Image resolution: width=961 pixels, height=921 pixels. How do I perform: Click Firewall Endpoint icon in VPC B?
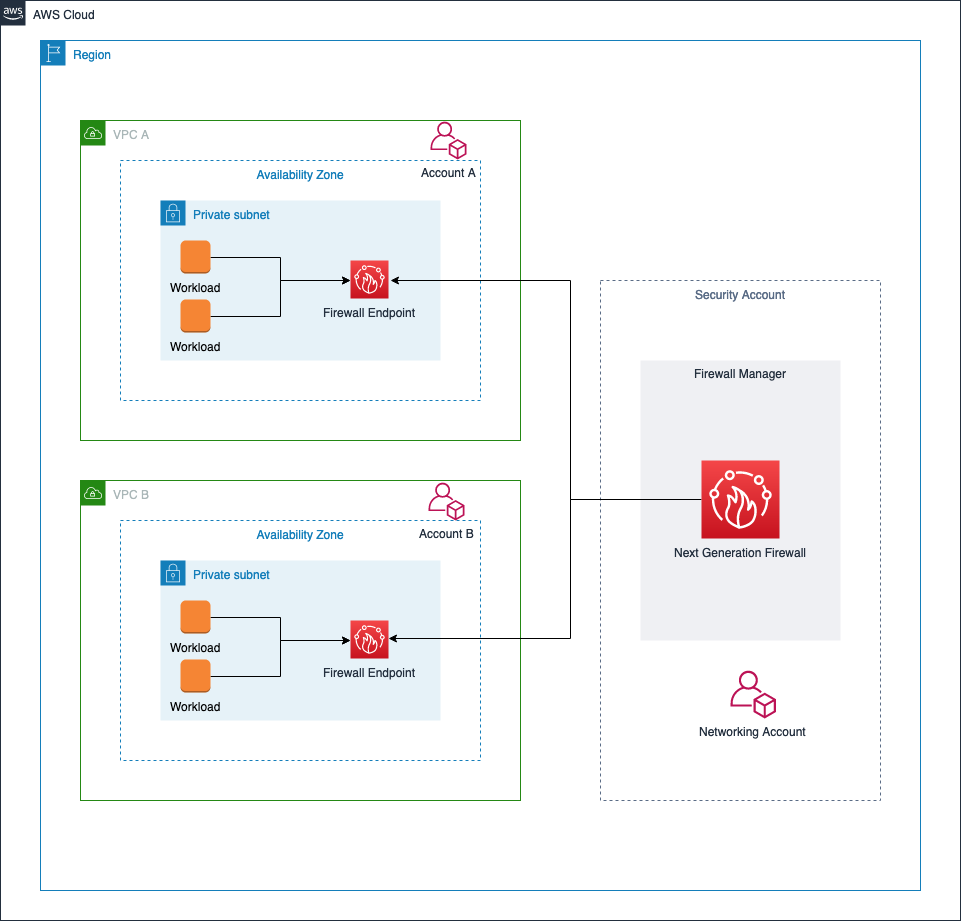point(370,639)
